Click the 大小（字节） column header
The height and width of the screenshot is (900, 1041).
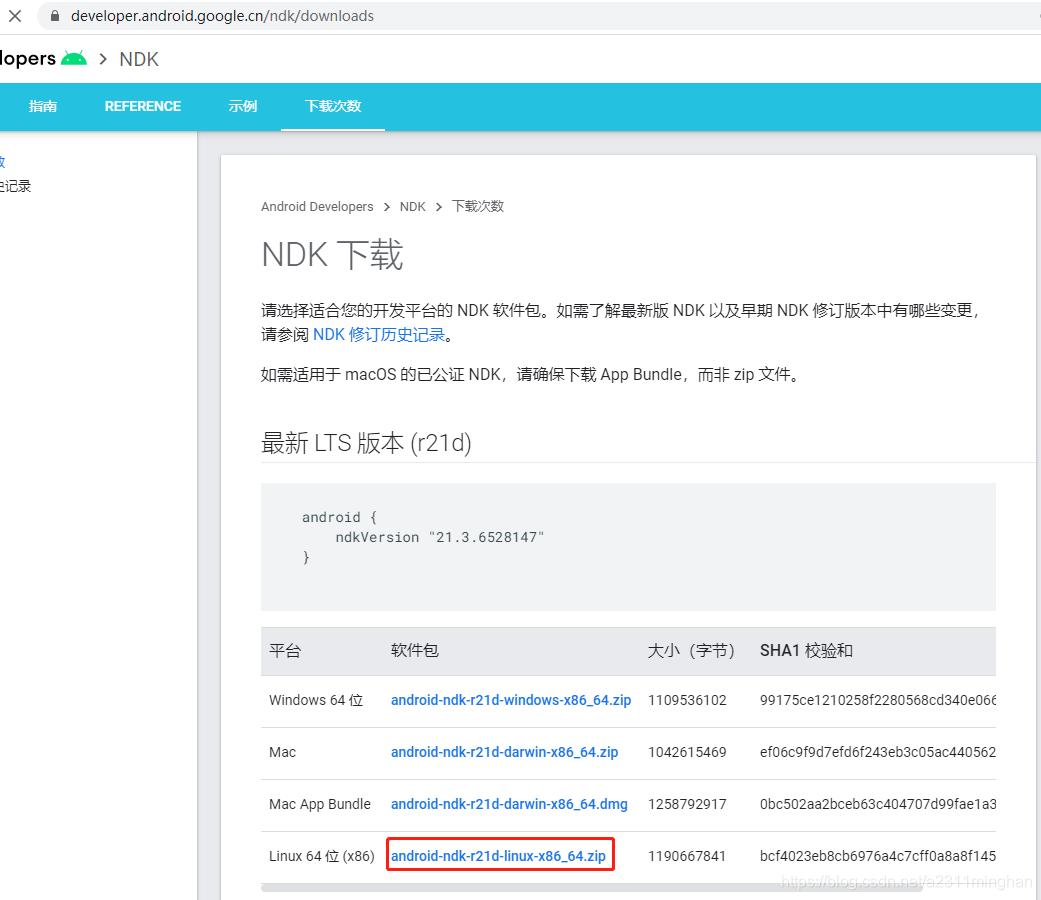pos(691,650)
